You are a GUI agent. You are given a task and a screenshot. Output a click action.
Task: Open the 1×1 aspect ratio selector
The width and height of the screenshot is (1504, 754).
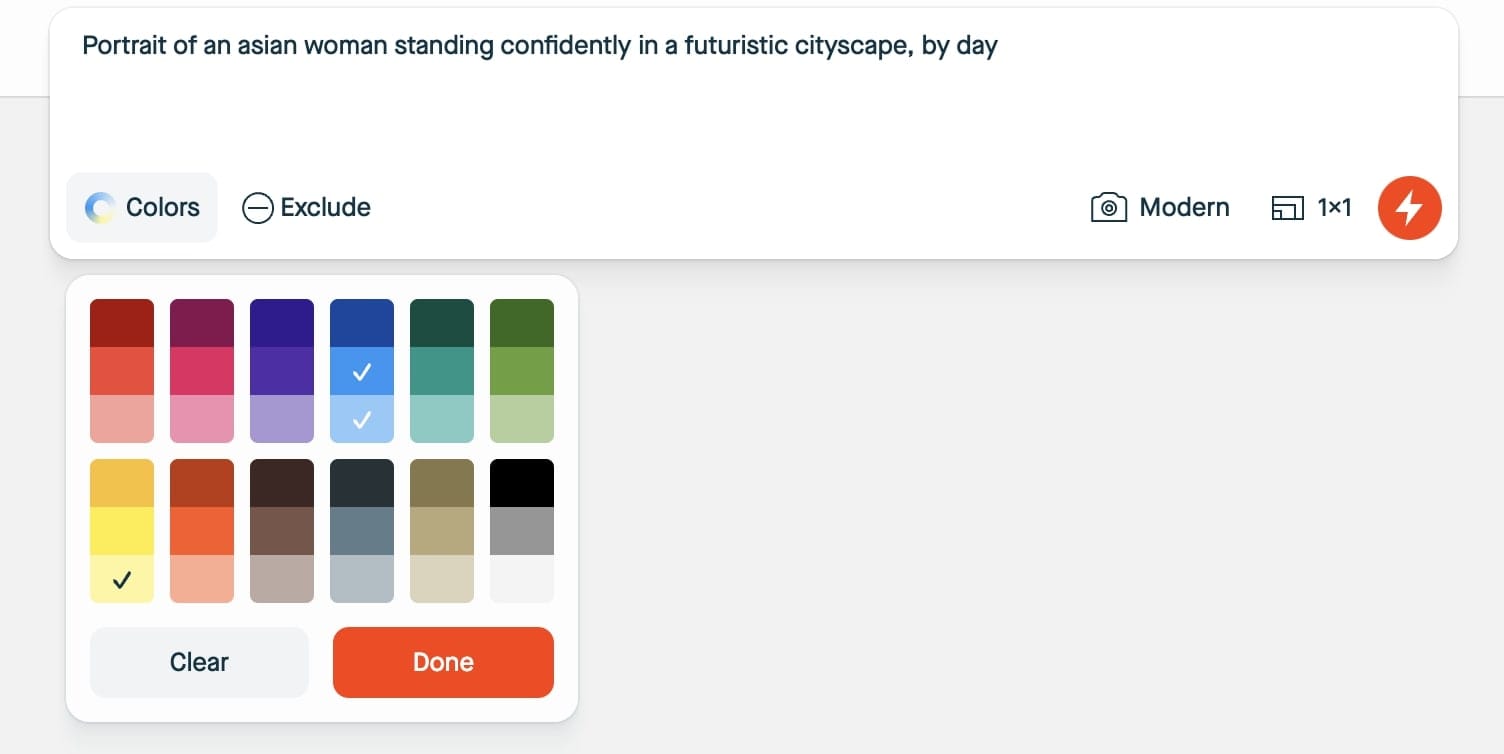click(1333, 208)
